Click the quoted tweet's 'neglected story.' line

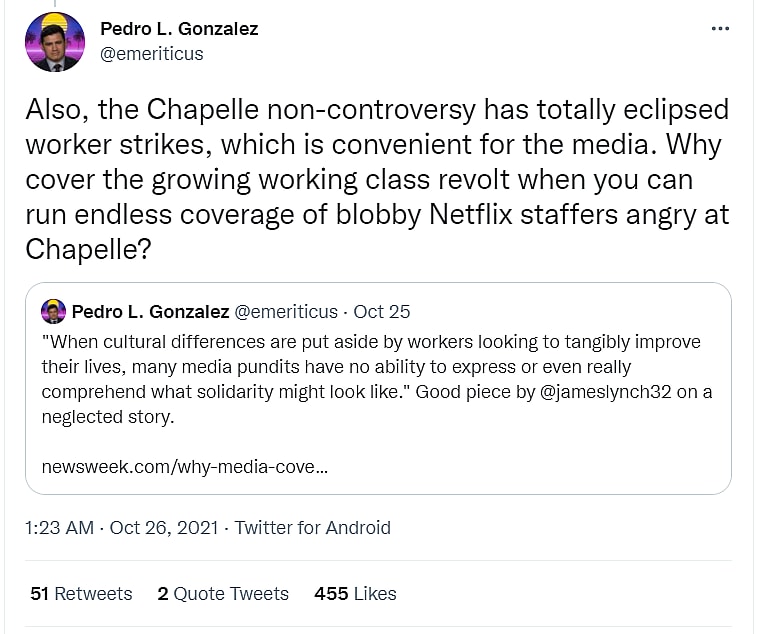click(x=108, y=416)
